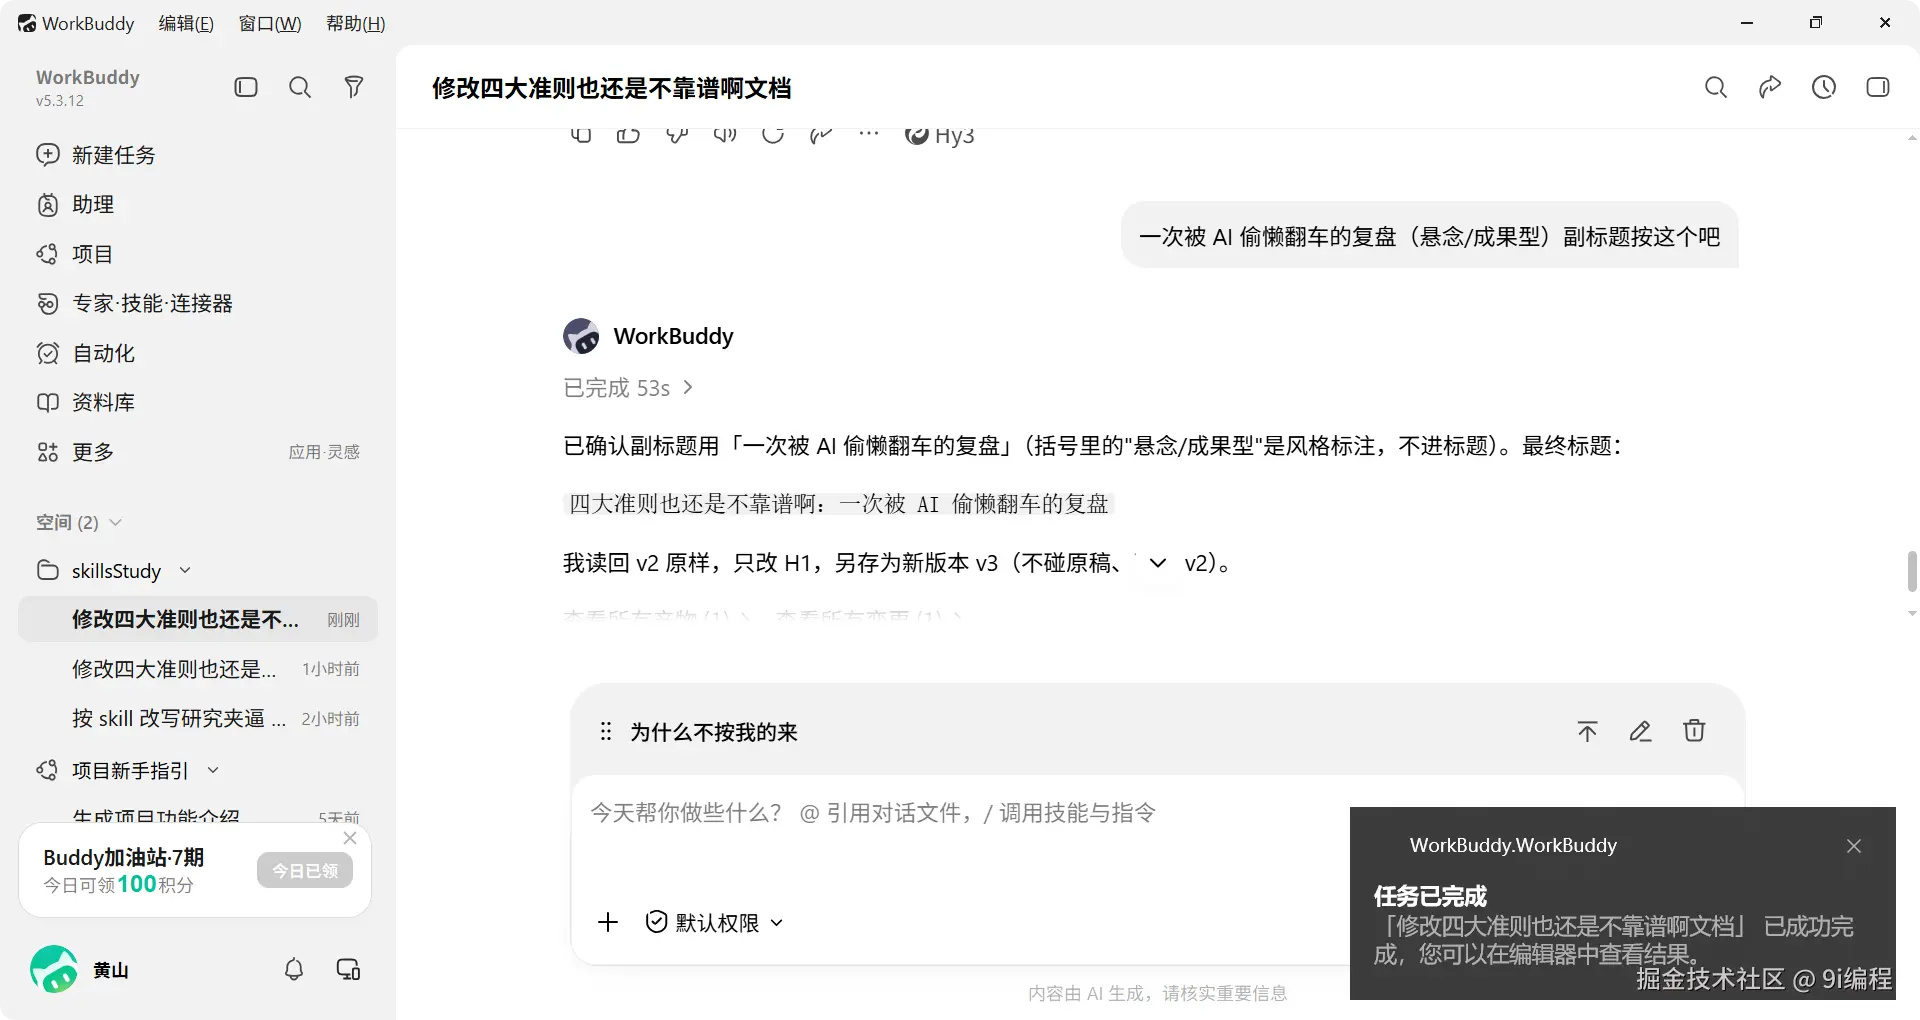Open the 窗口(W) menu
Screen dimensions: 1920x1020
coord(270,23)
